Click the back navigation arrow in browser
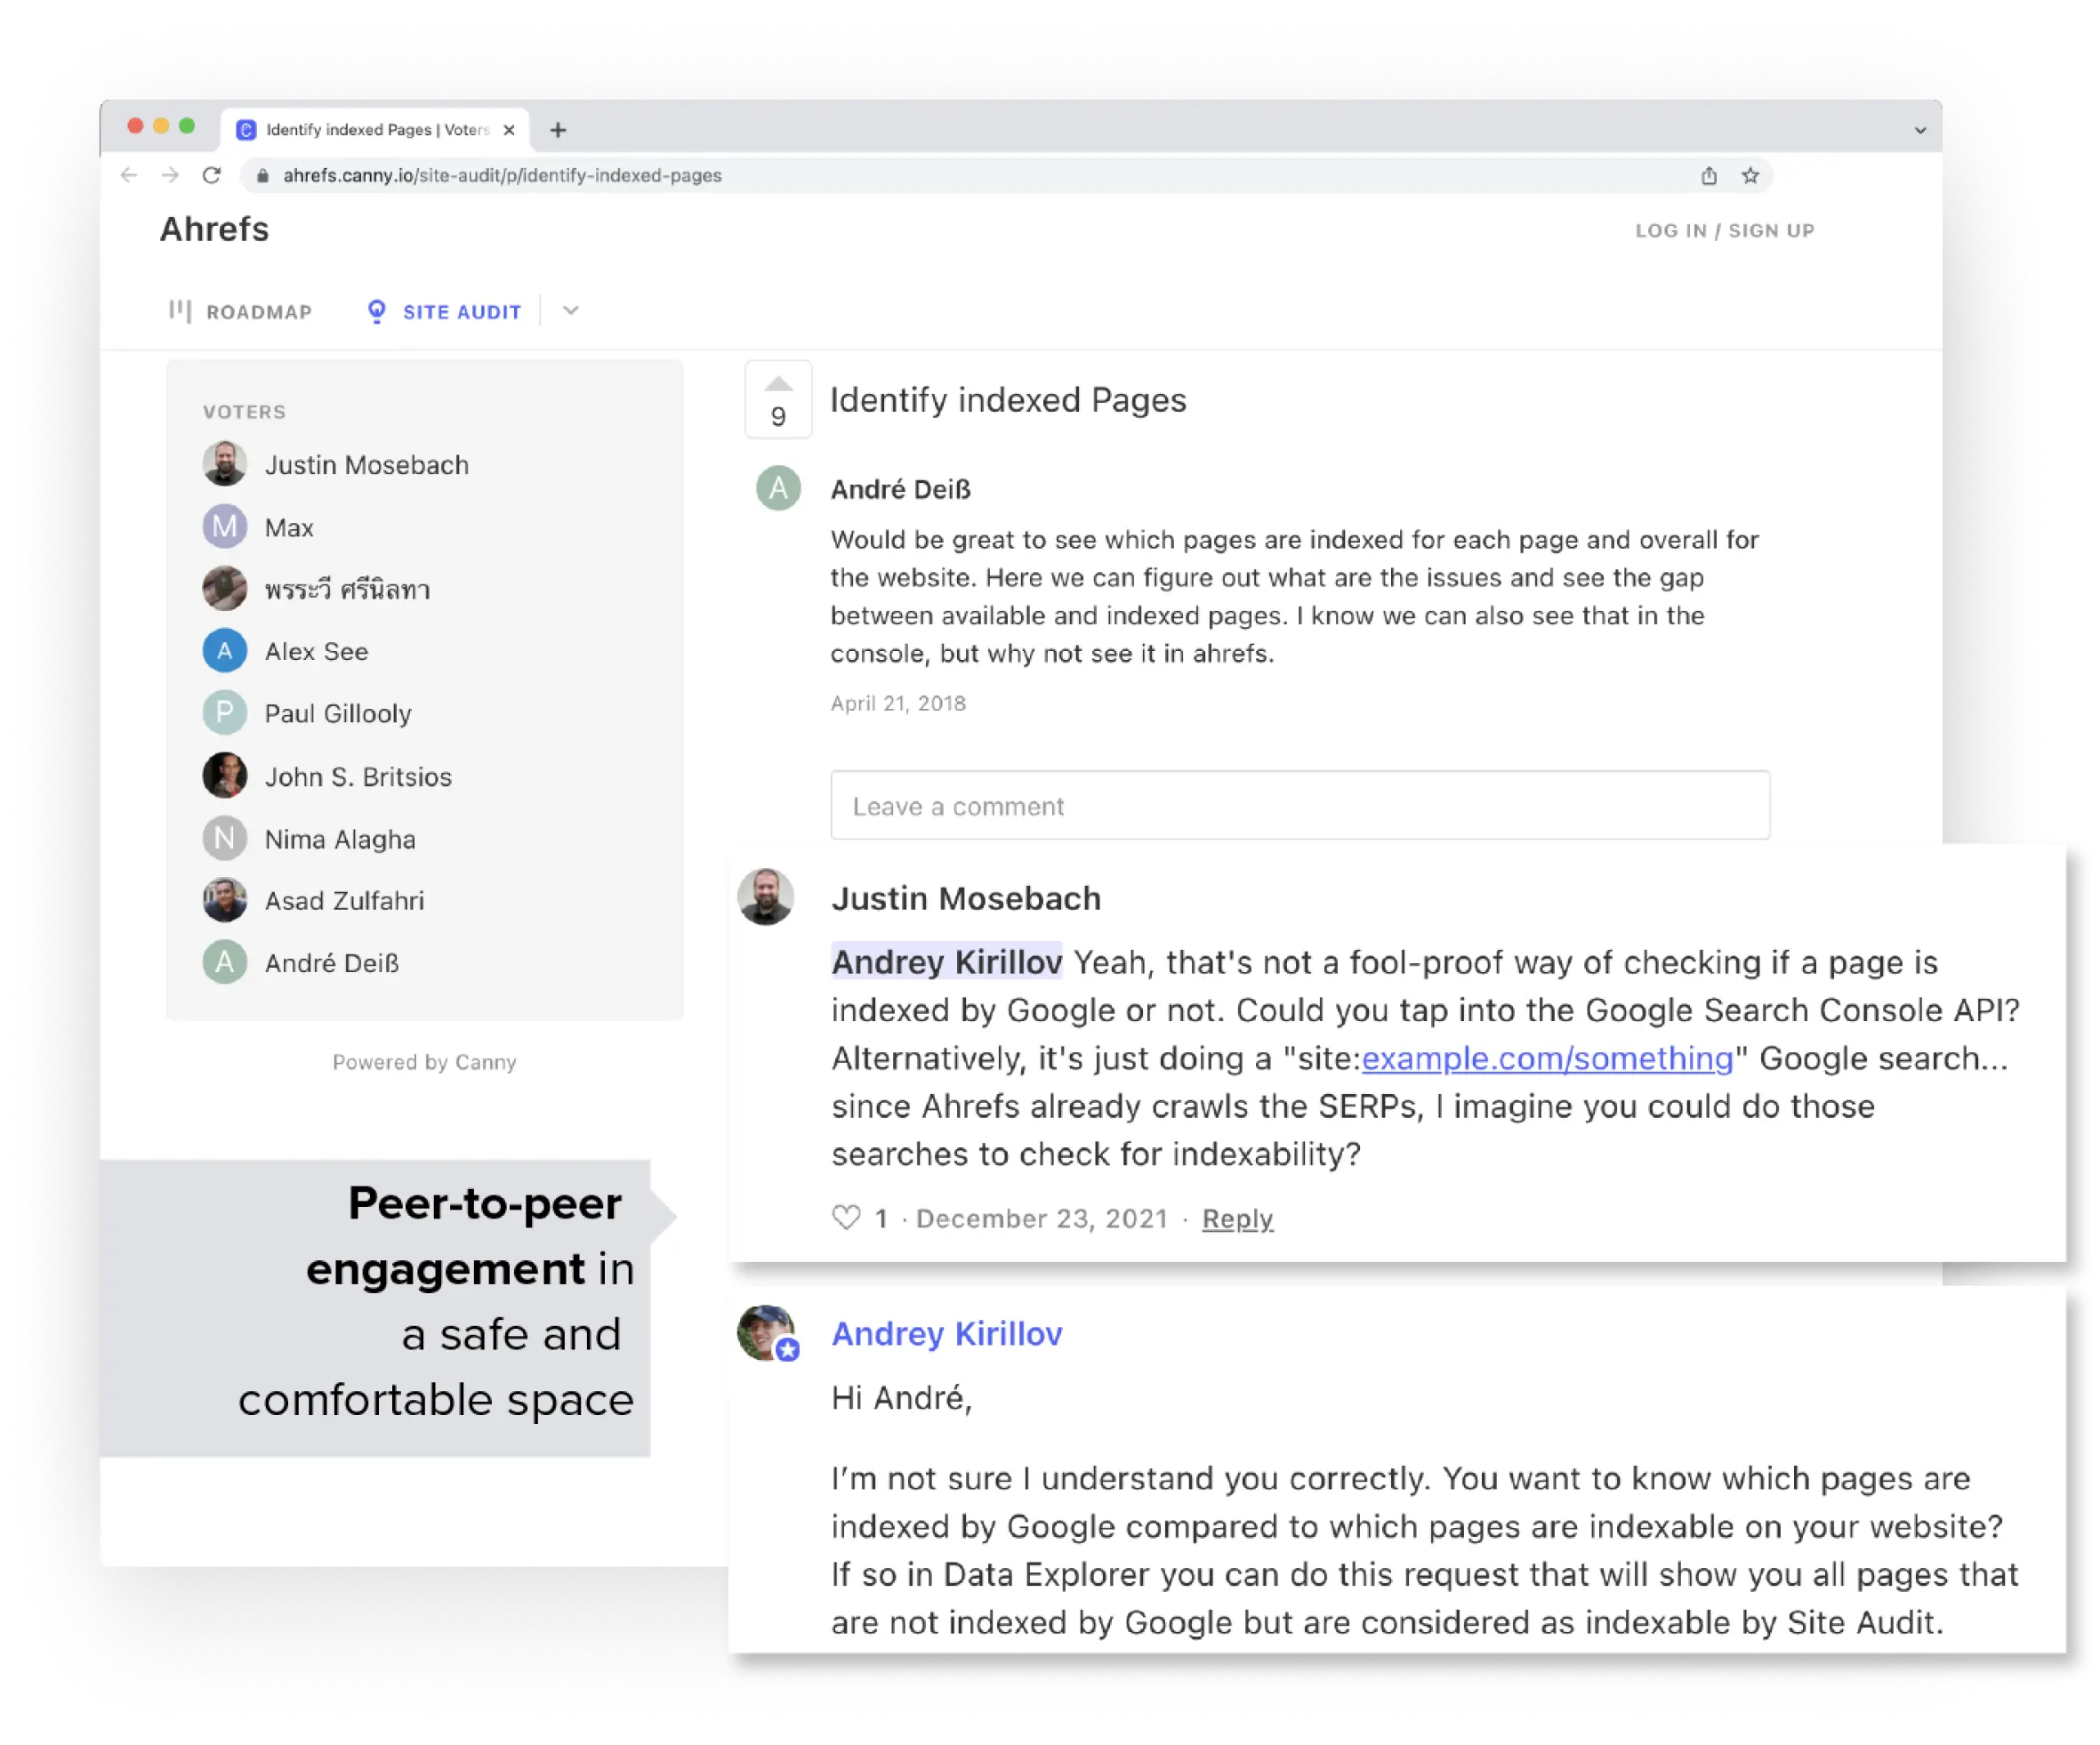 point(138,174)
